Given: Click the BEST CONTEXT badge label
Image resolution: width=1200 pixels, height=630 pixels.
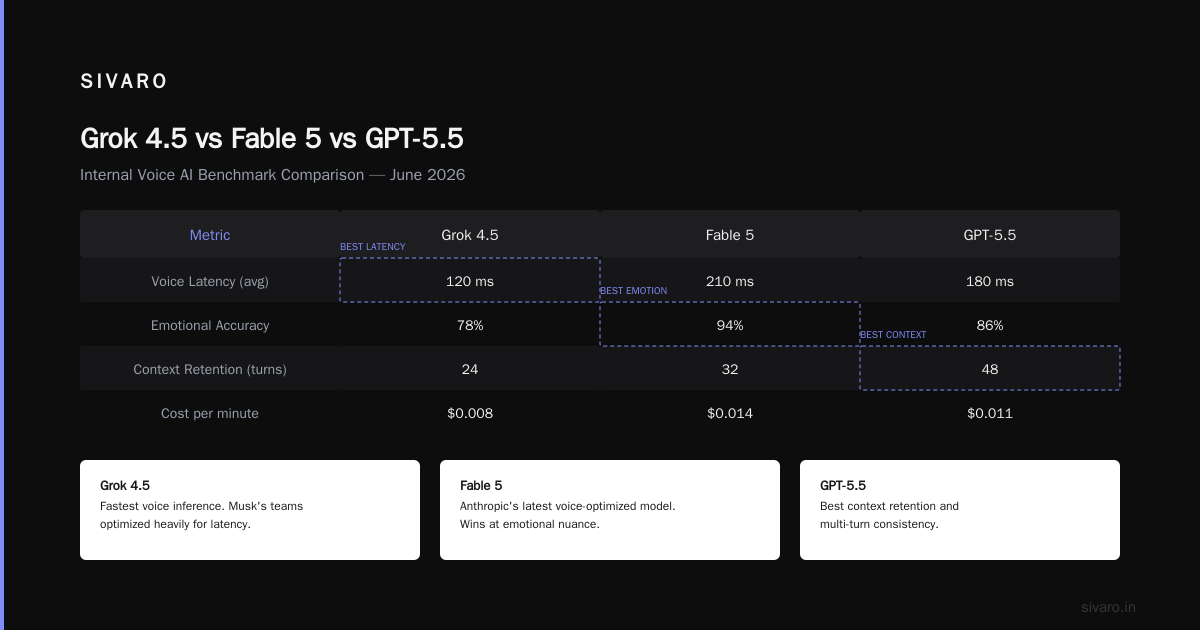Looking at the screenshot, I should pyautogui.click(x=893, y=335).
